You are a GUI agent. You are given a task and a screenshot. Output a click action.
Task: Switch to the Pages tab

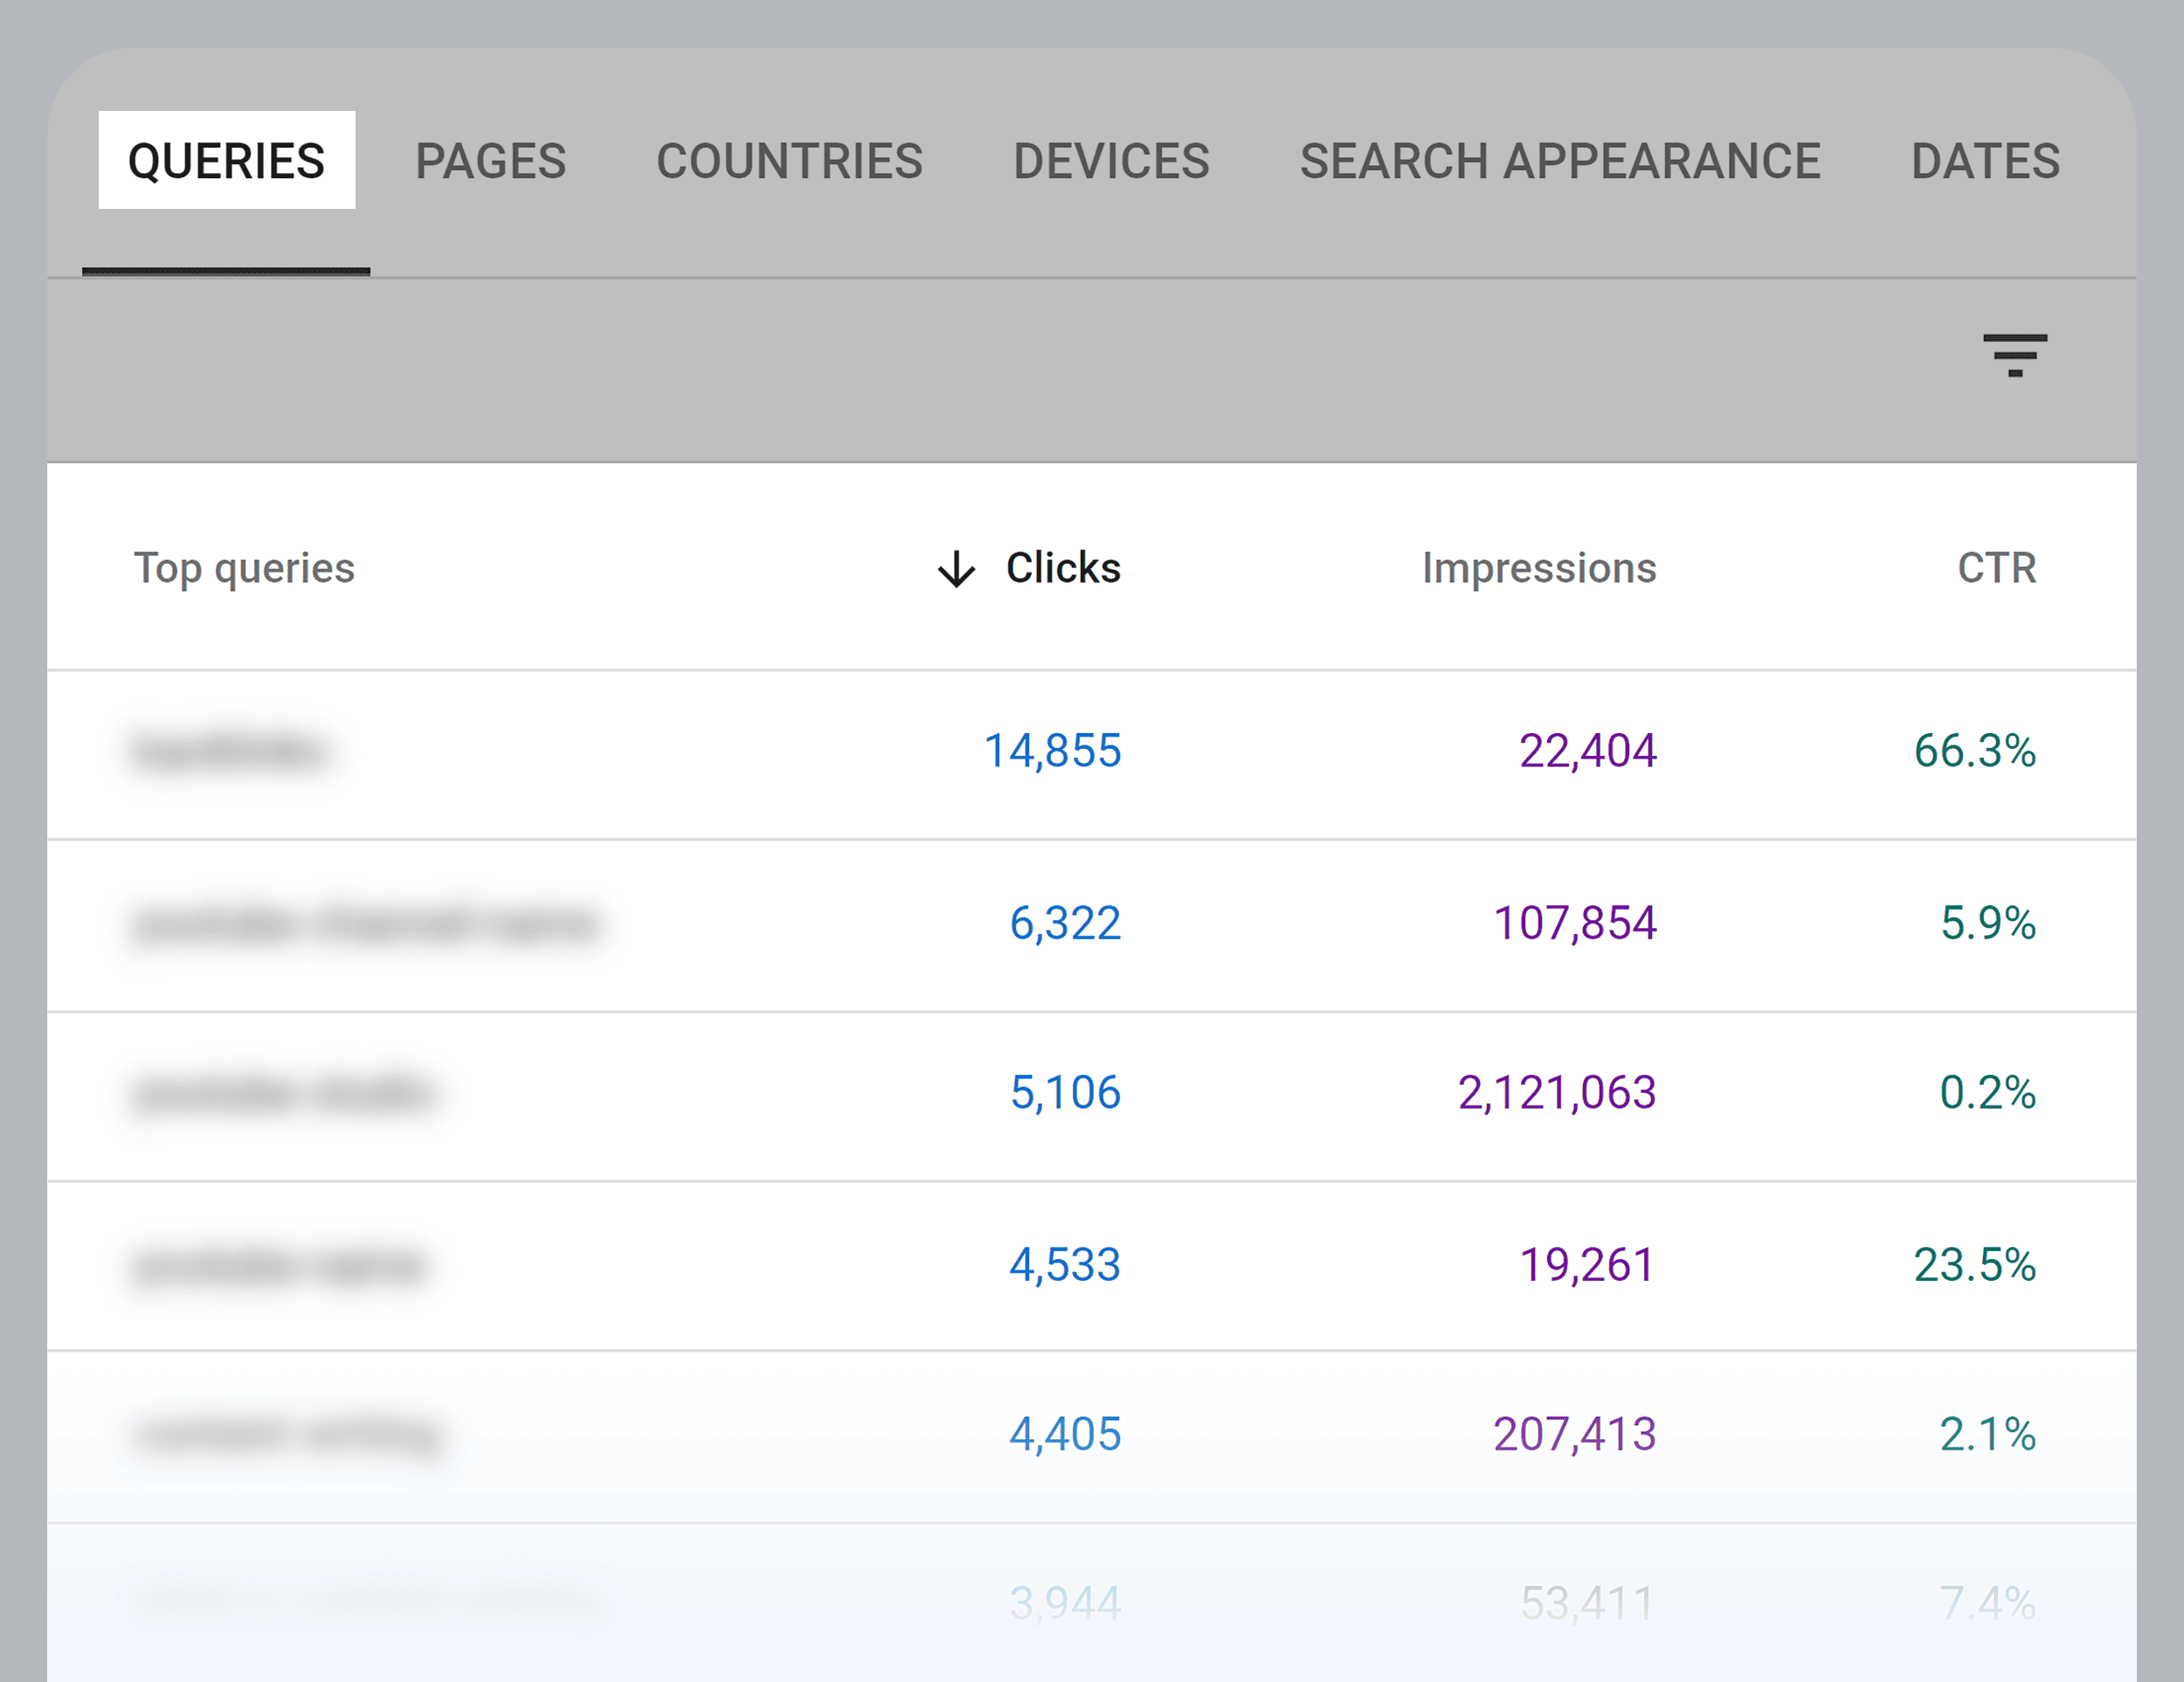tap(490, 160)
